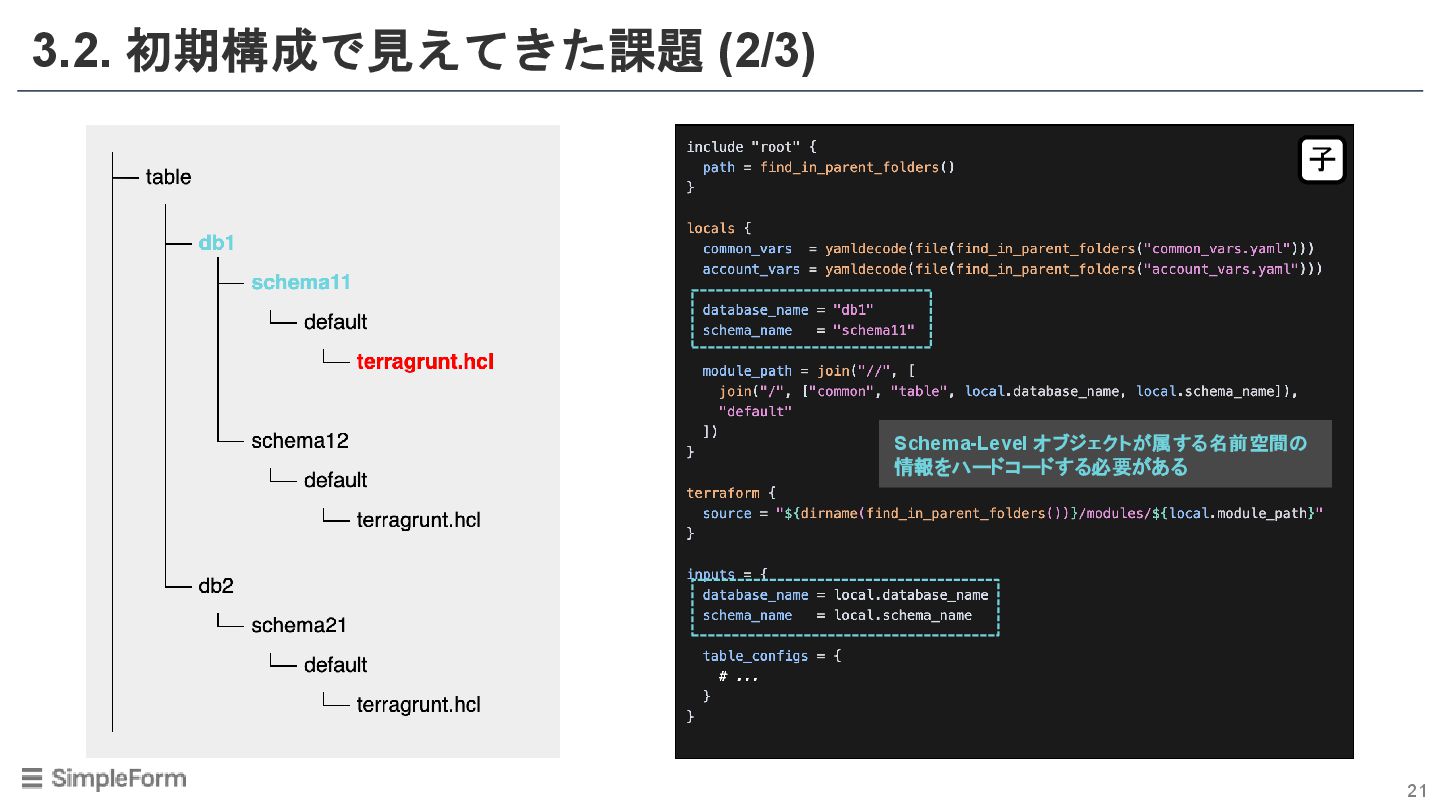This screenshot has height=810, width=1440.
Task: Select the db2 folder in the tree
Action: pos(216,586)
